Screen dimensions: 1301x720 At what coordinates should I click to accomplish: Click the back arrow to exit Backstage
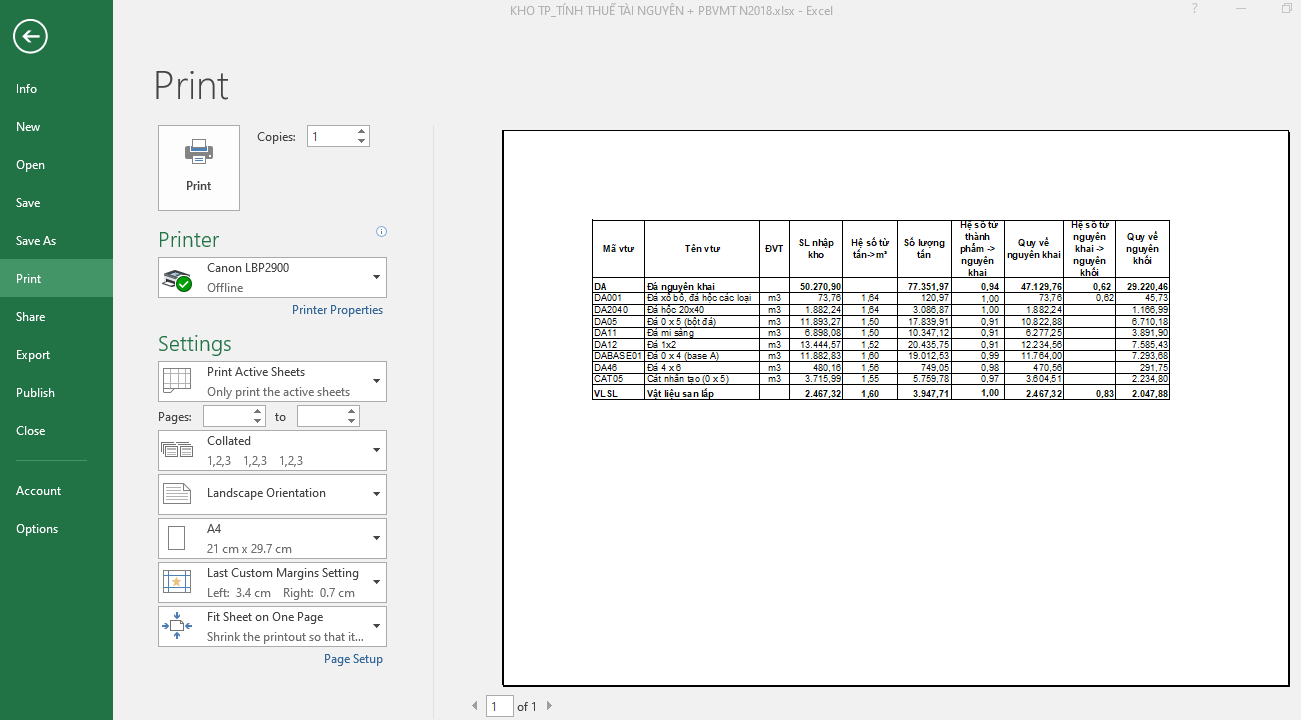pos(30,37)
